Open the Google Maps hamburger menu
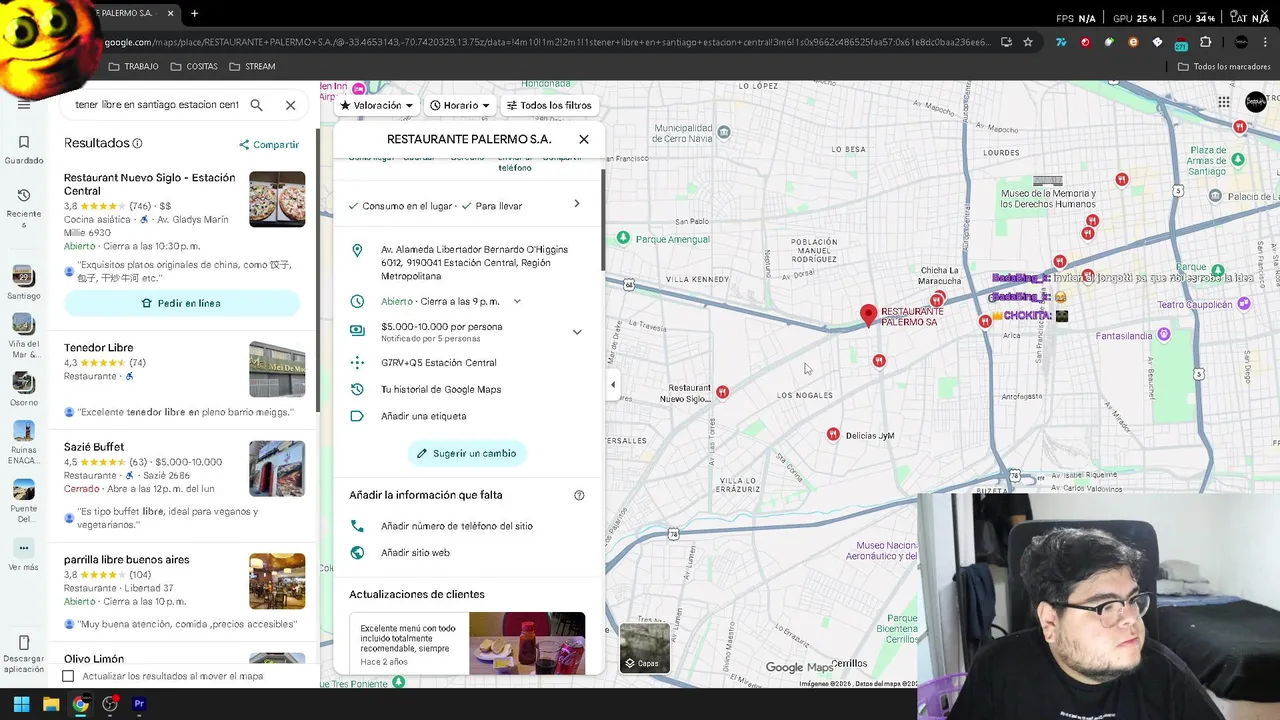Image resolution: width=1280 pixels, height=720 pixels. point(24,104)
